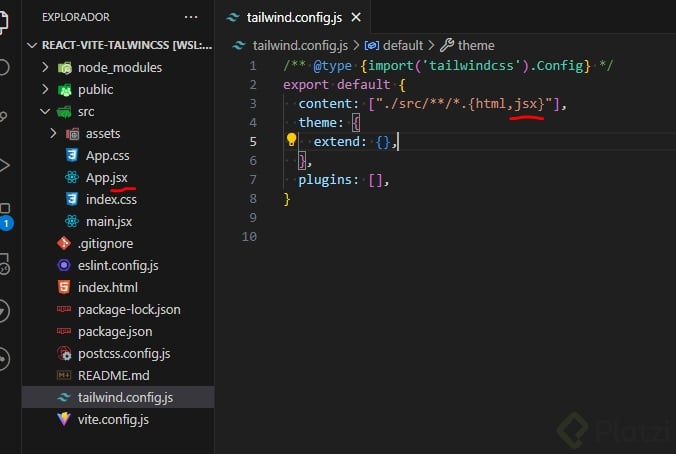Click the 'extend' key on line 5
Image resolution: width=676 pixels, height=454 pixels.
(337, 142)
